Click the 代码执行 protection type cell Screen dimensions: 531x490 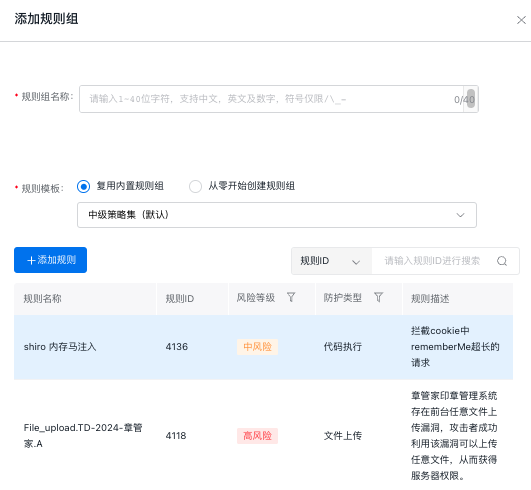[x=343, y=347]
